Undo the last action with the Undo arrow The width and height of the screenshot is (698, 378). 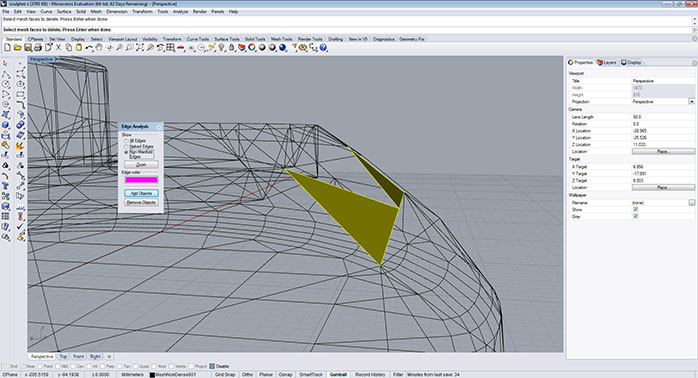[89, 47]
